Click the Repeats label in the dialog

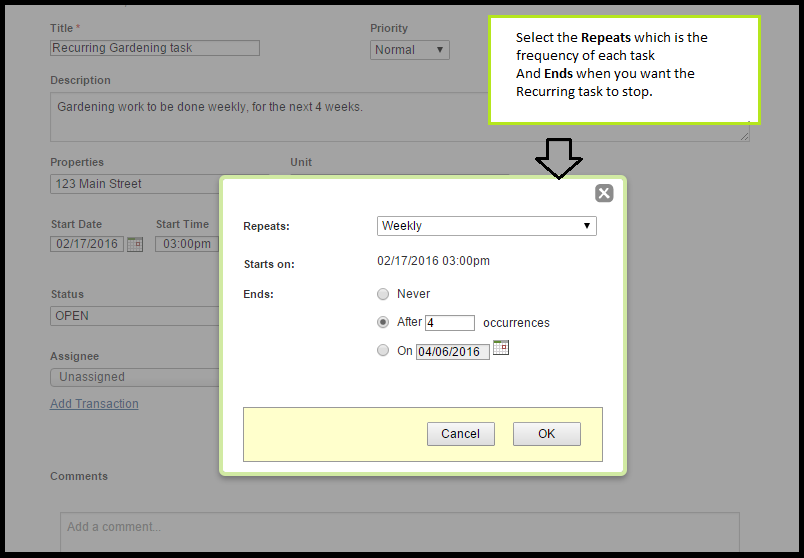266,226
